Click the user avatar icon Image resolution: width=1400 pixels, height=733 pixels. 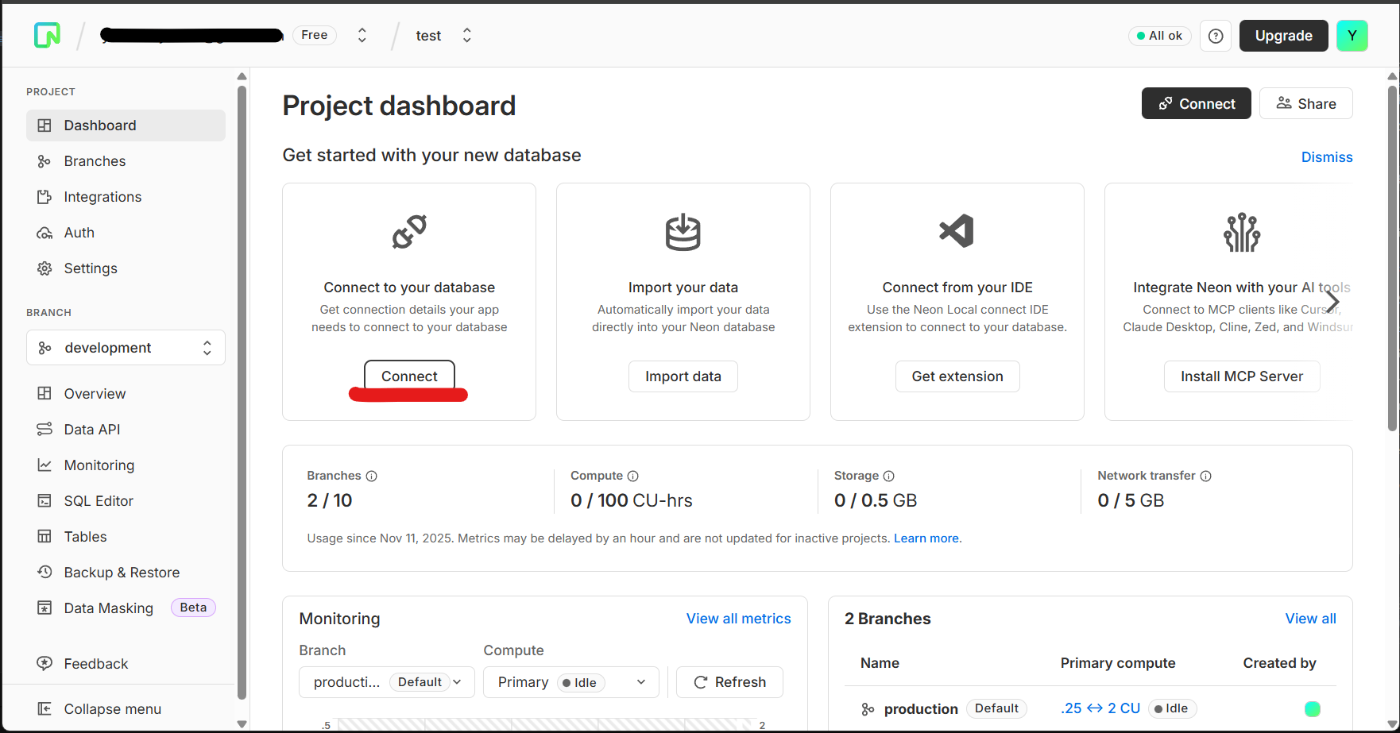[x=1352, y=36]
